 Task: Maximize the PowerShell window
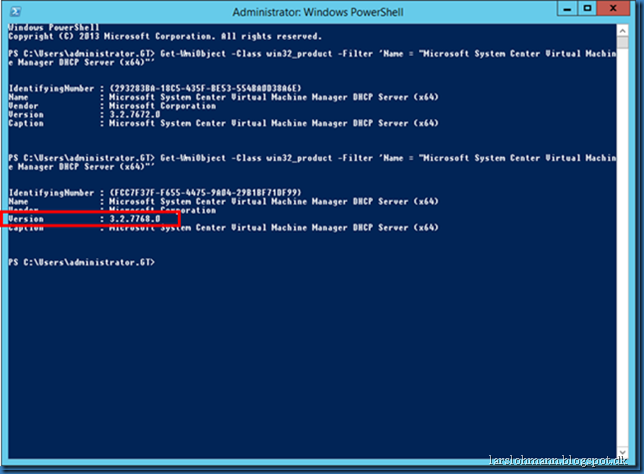point(587,9)
